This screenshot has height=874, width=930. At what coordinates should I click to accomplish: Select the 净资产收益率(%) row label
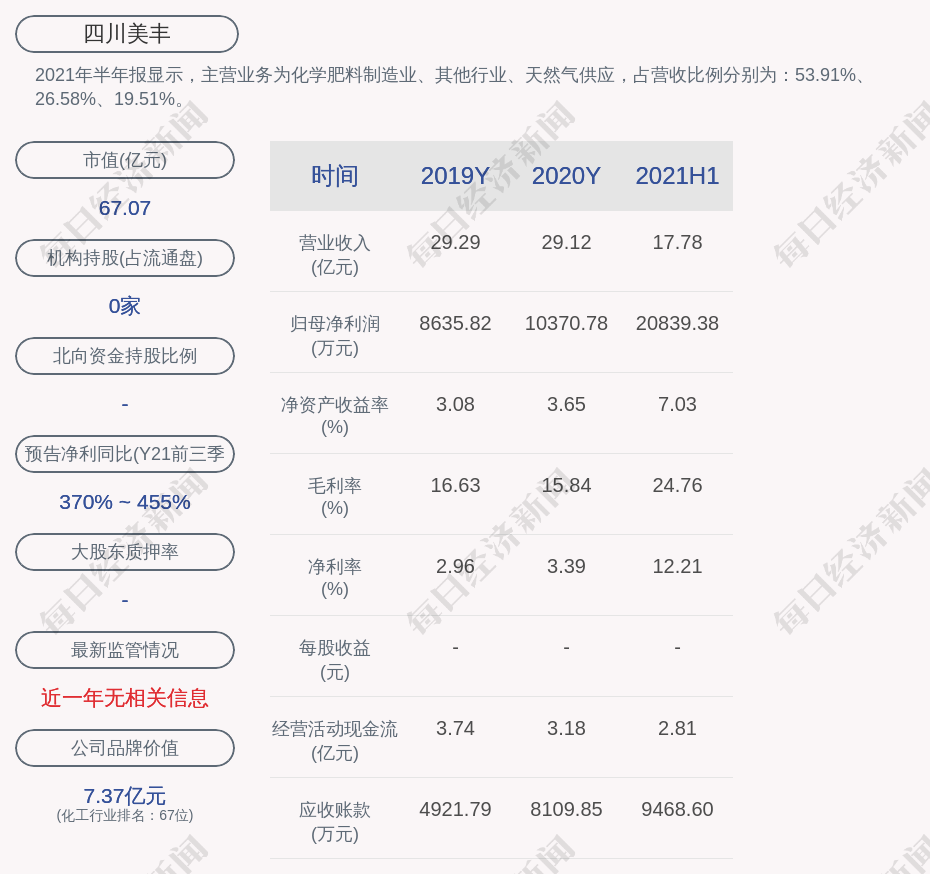pyautogui.click(x=335, y=416)
